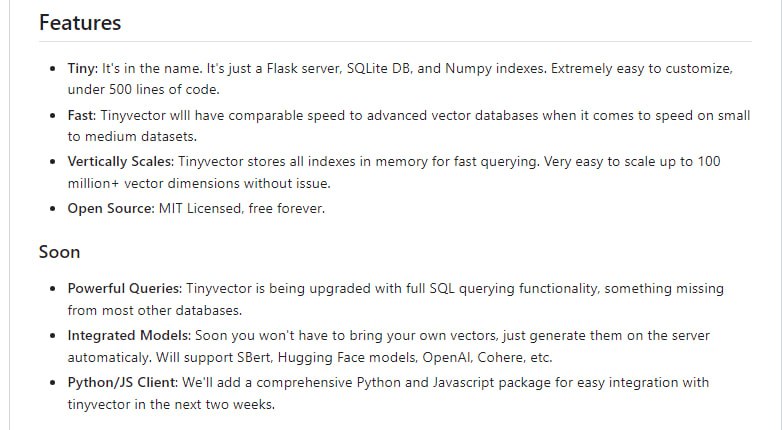Click the Features heading
Viewport: 782px width, 430px height.
(x=80, y=22)
